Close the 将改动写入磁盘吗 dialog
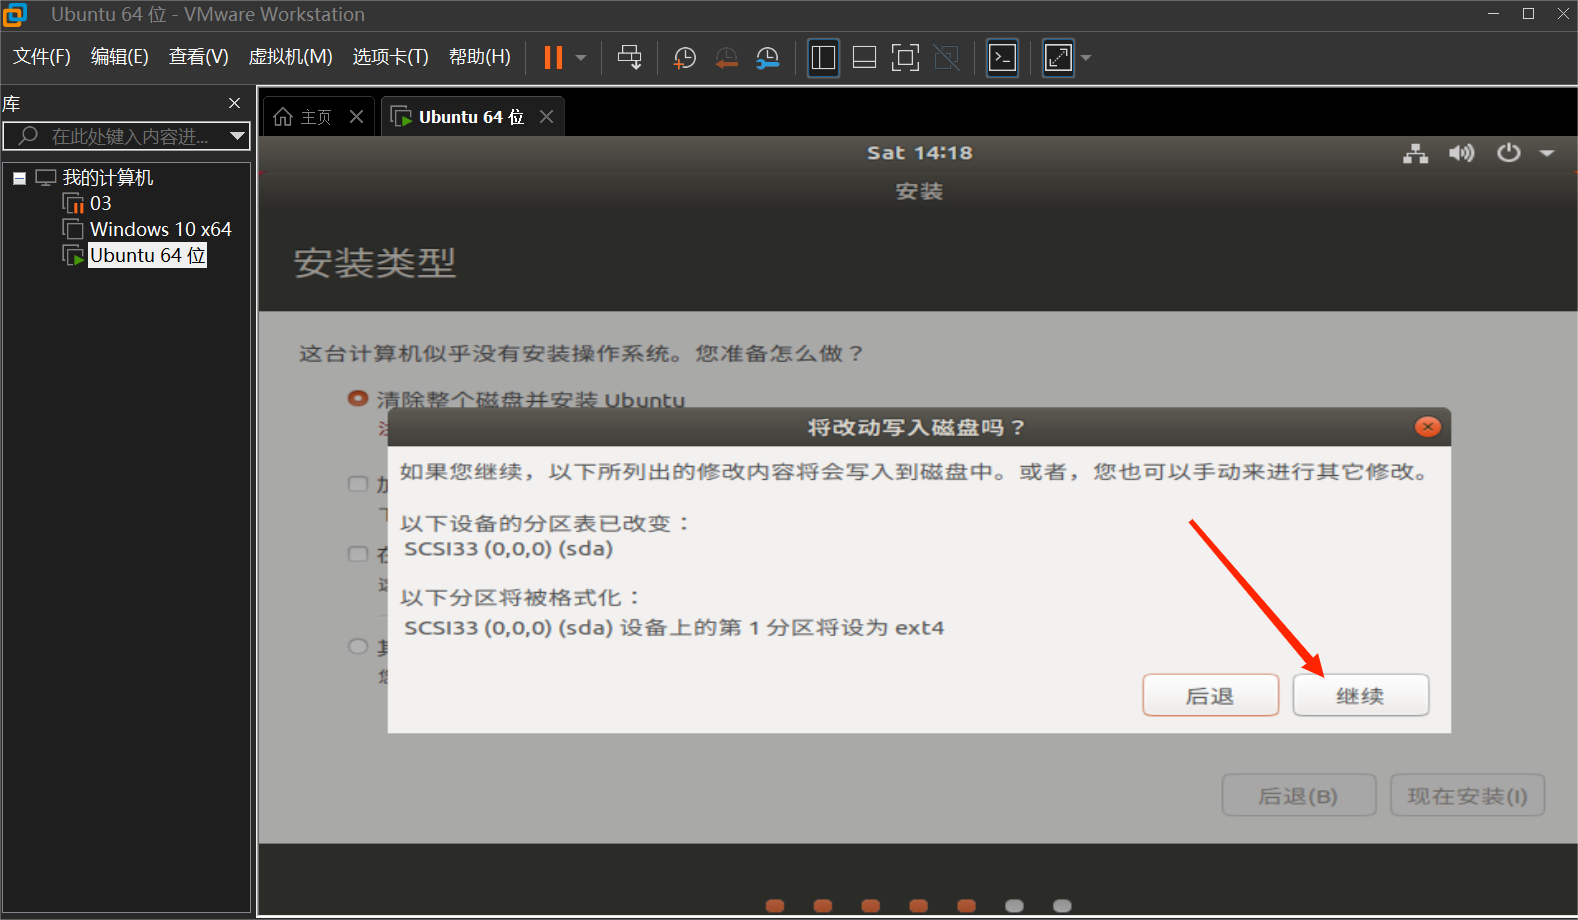 point(1428,427)
